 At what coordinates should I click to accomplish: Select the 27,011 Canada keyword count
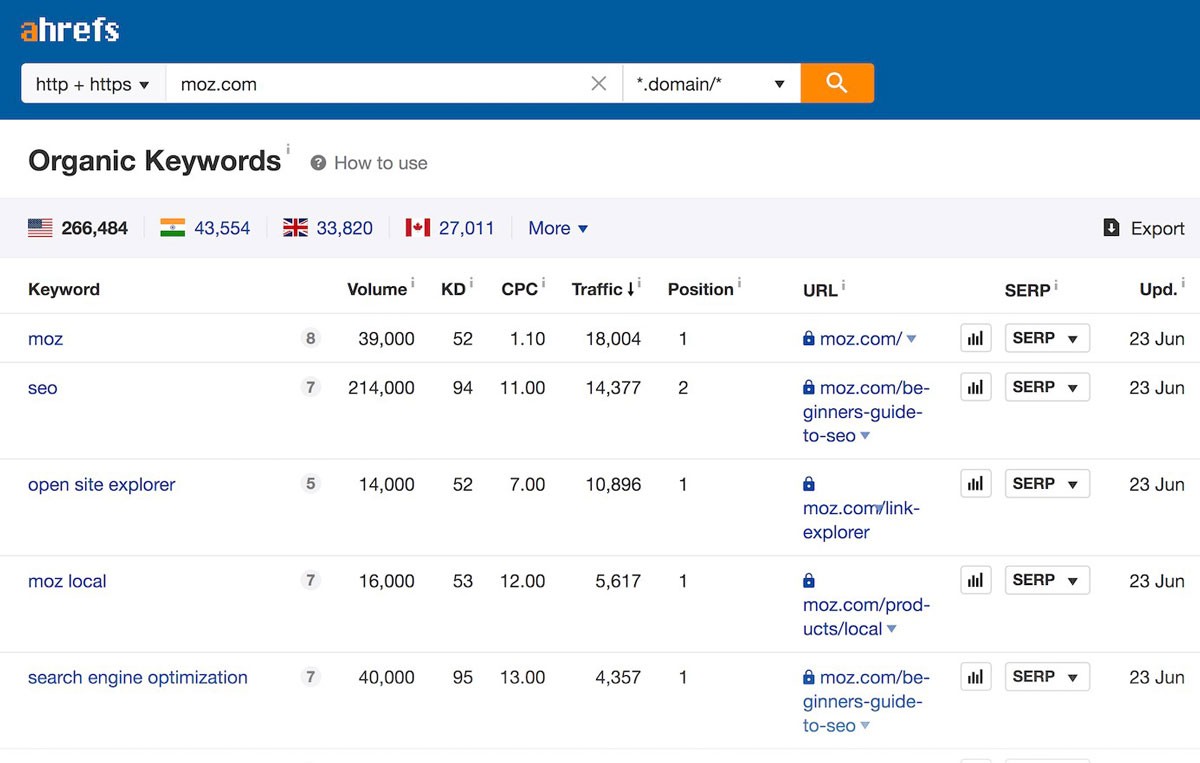467,228
